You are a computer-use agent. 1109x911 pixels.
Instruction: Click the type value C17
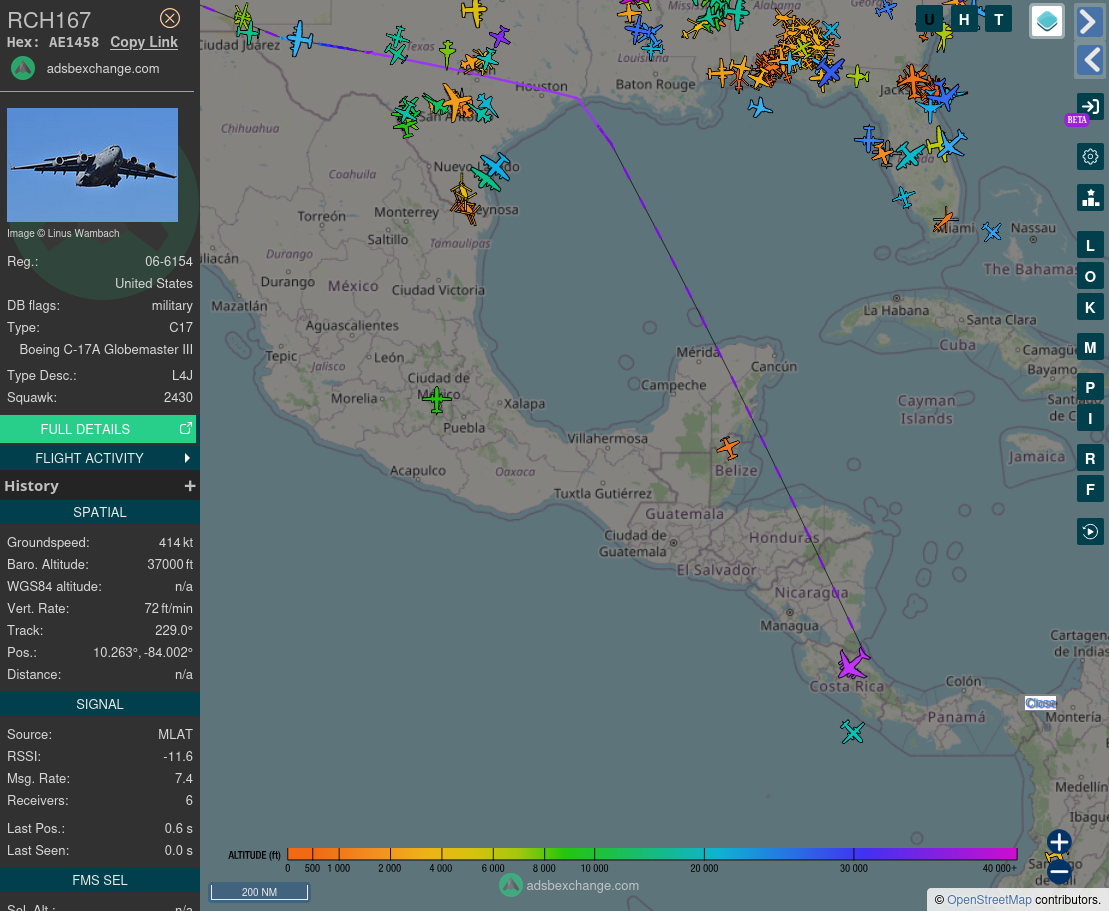(181, 327)
